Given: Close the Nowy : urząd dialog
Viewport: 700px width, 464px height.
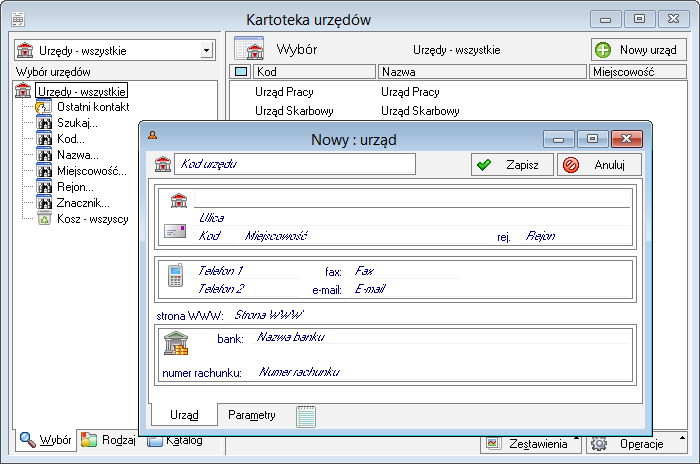Looking at the screenshot, I should (627, 139).
